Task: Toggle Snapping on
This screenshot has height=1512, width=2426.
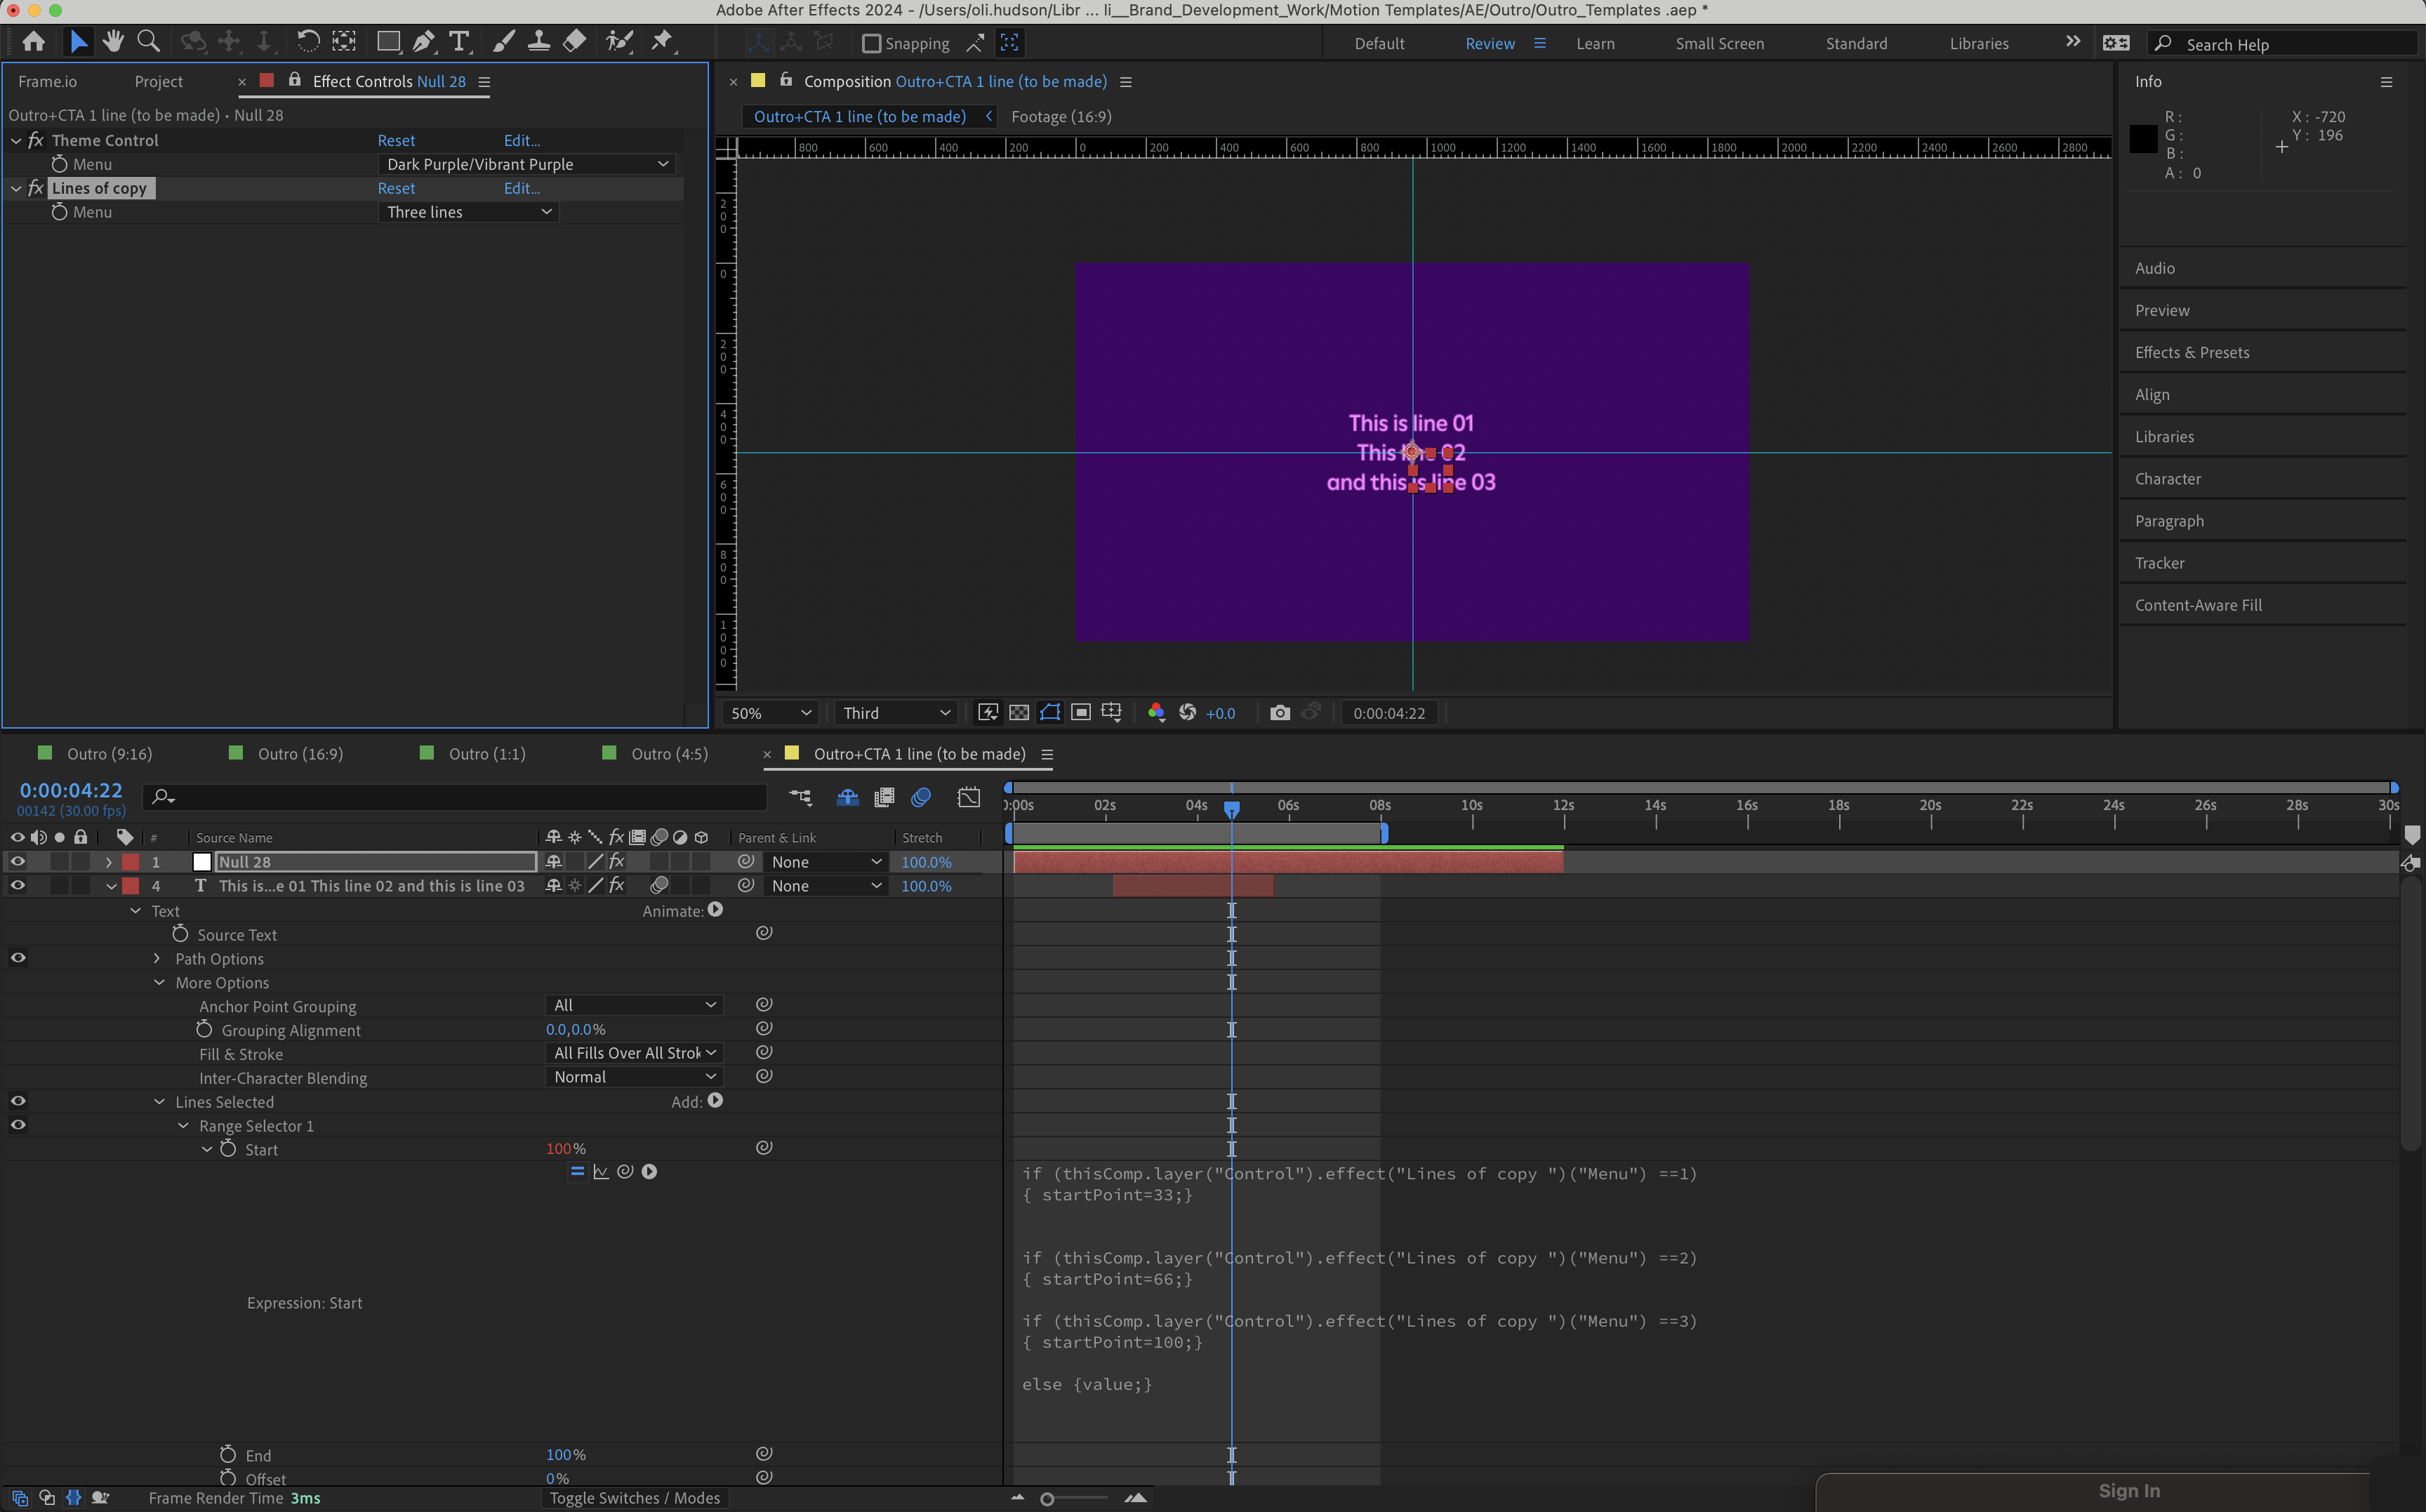Action: pos(871,43)
